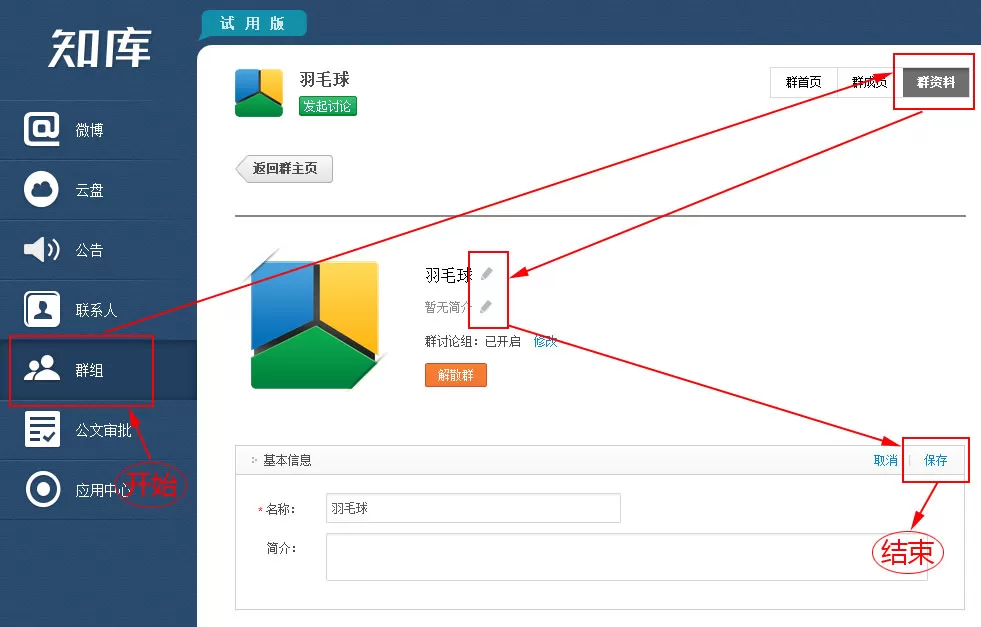
Task: Click the 联系人 menu label
Action: (x=96, y=310)
